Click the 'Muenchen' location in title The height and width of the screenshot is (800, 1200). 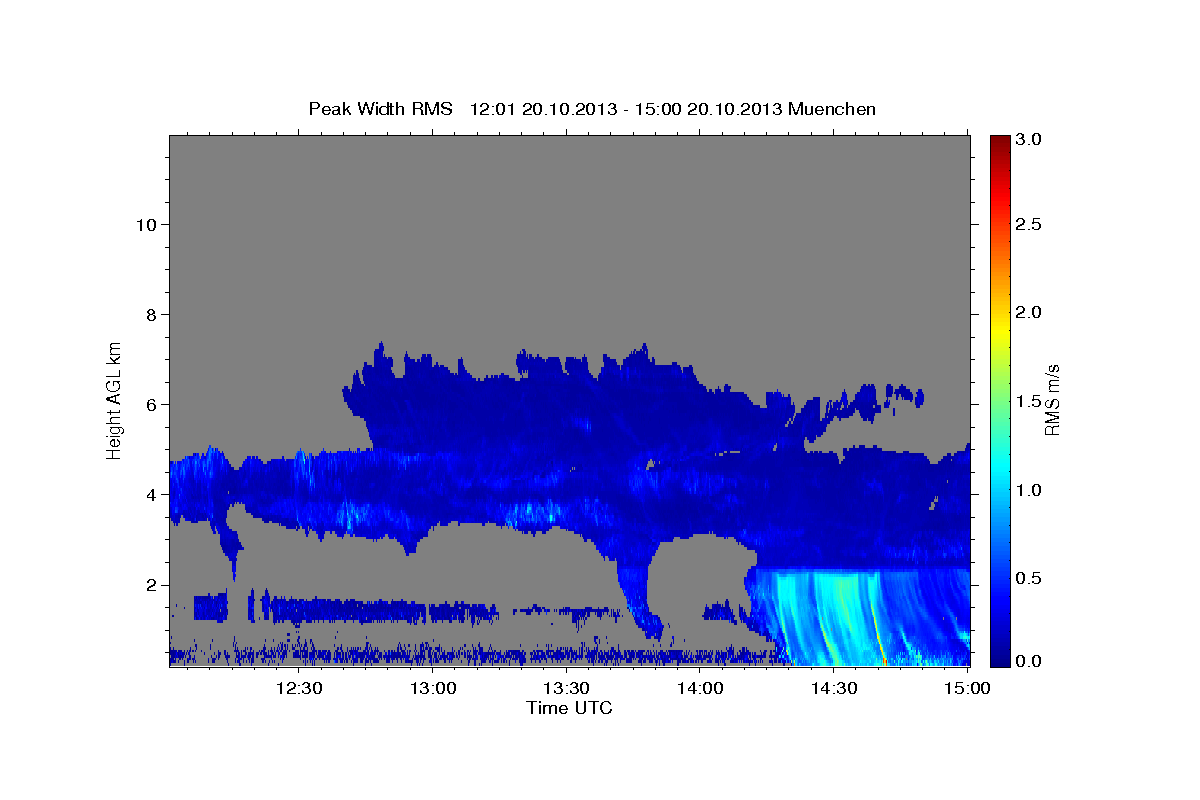pyautogui.click(x=832, y=109)
